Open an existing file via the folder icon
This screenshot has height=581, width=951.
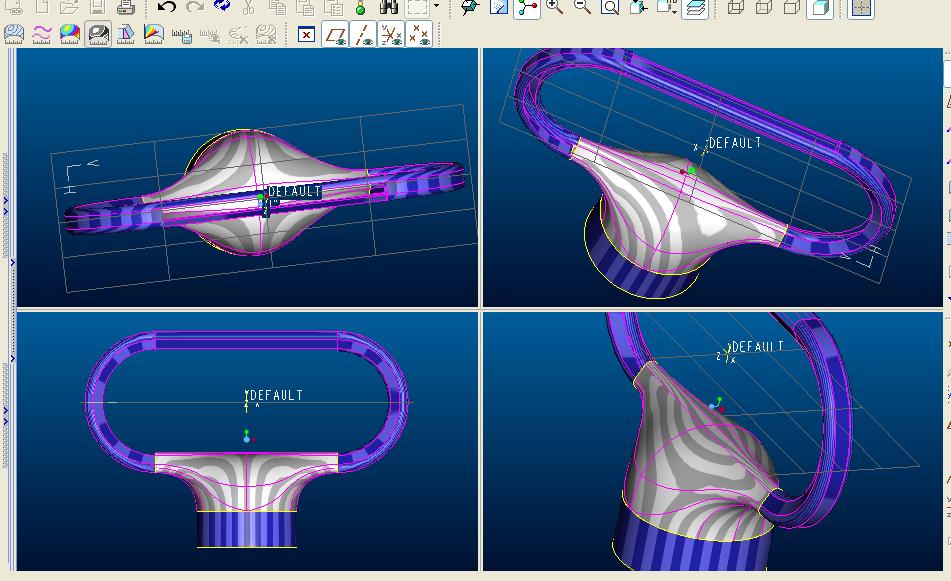pos(69,7)
